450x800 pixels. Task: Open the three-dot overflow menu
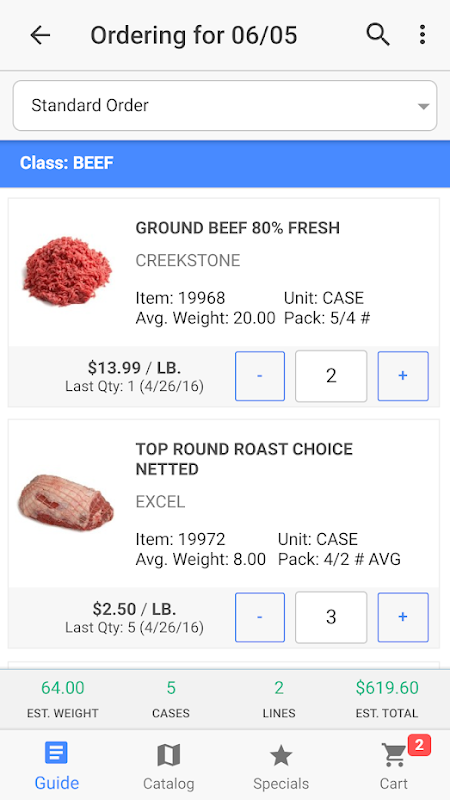pyautogui.click(x=422, y=35)
